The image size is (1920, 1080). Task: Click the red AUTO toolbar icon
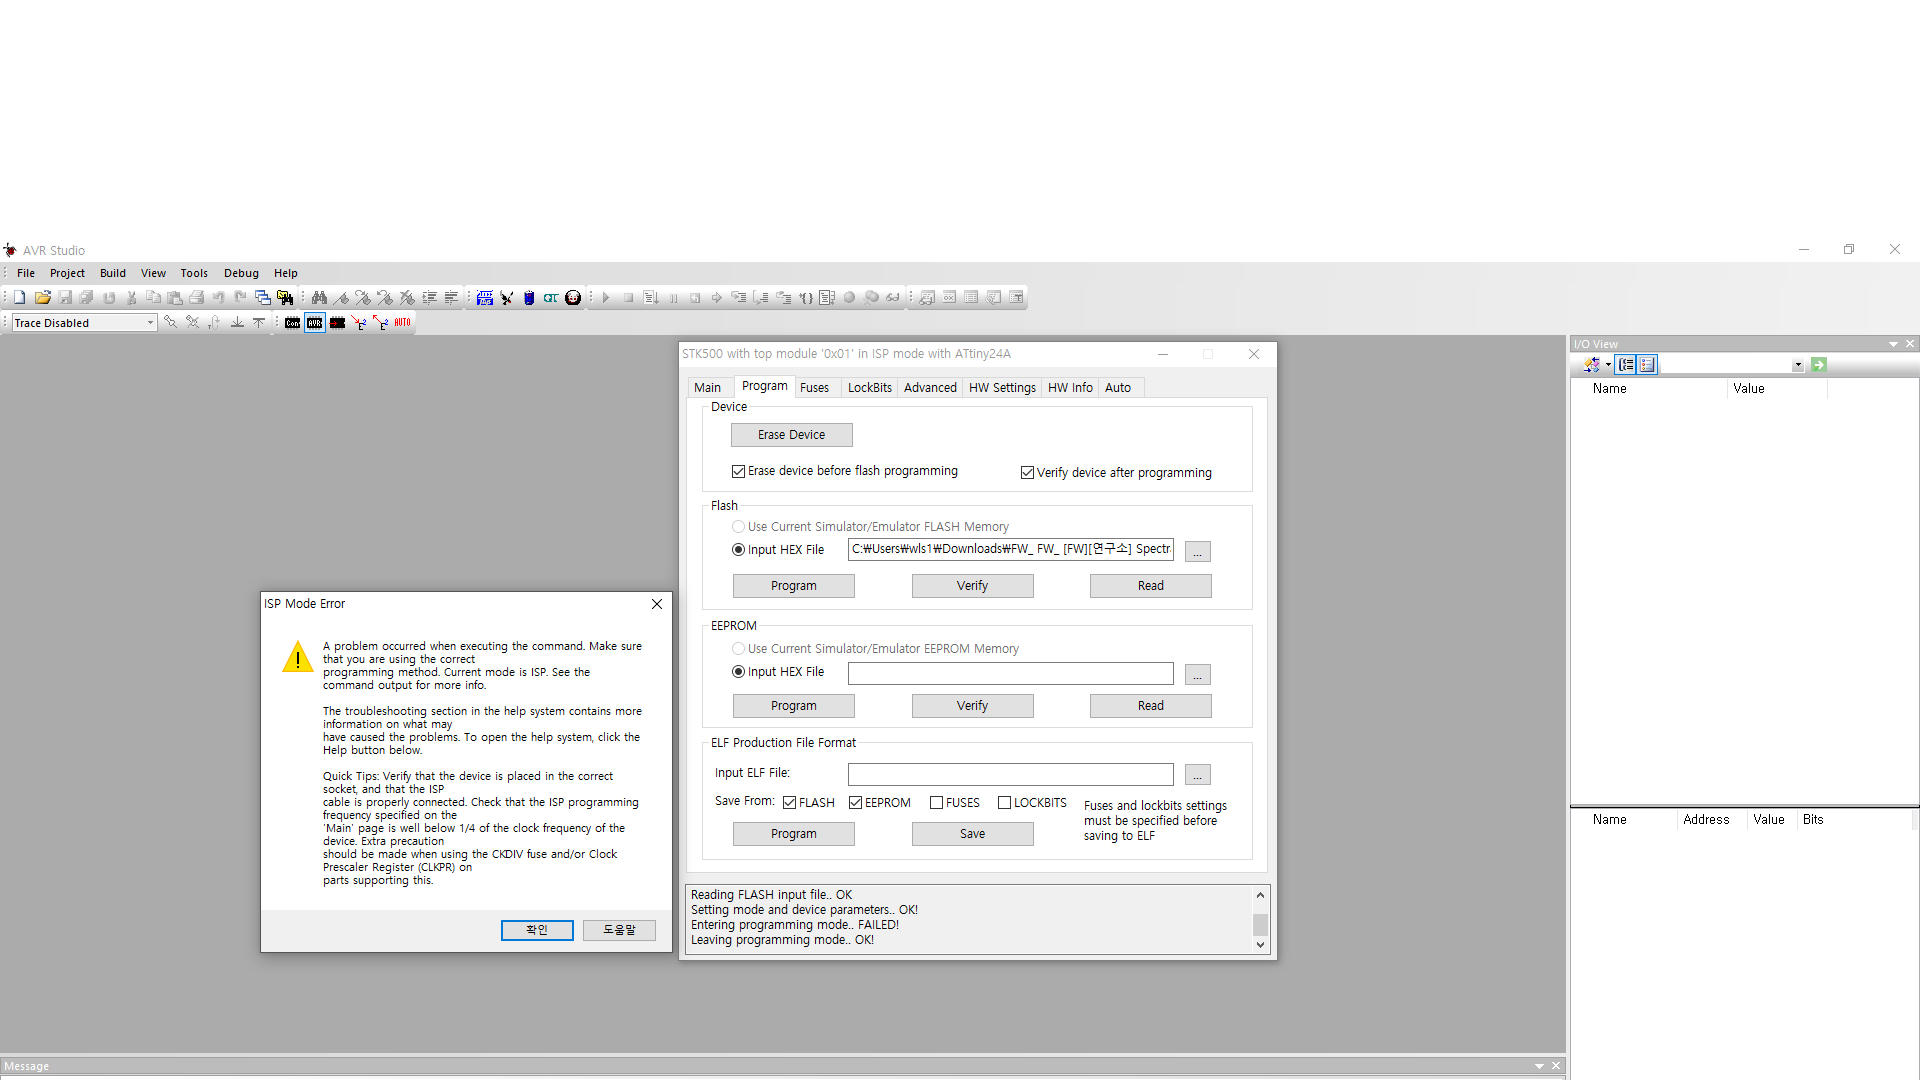tap(402, 322)
